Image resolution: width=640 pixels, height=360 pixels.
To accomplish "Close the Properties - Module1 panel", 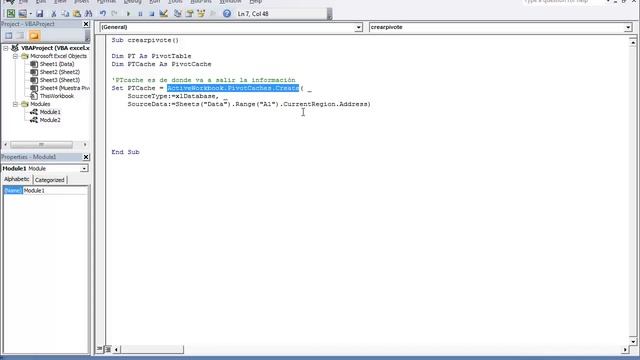I will point(86,157).
